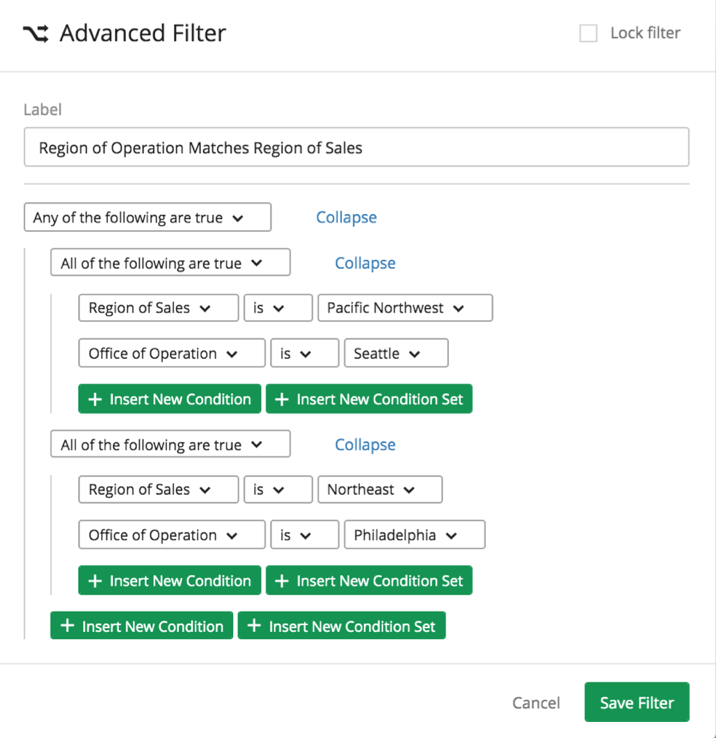Open the Northeast value dropdown
Image resolution: width=716 pixels, height=738 pixels.
coord(380,489)
